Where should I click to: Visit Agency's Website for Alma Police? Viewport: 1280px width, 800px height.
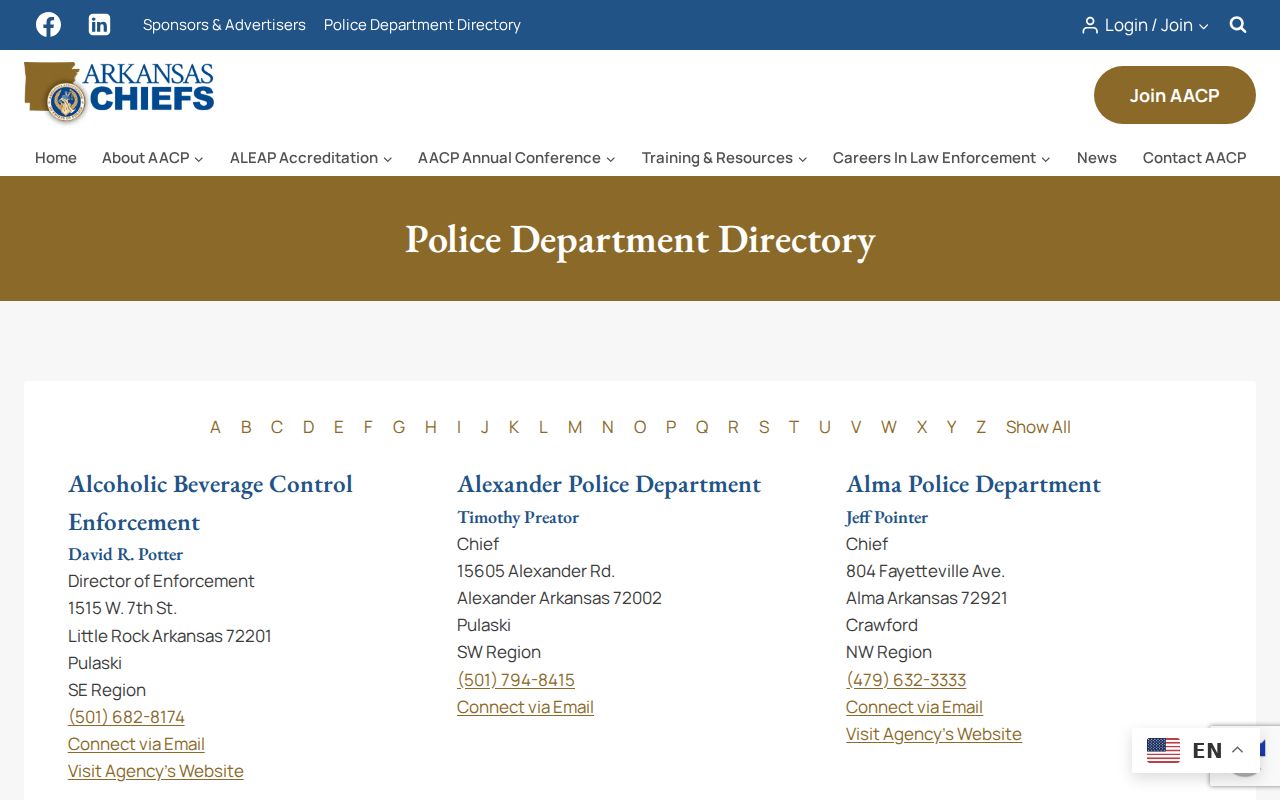[934, 734]
